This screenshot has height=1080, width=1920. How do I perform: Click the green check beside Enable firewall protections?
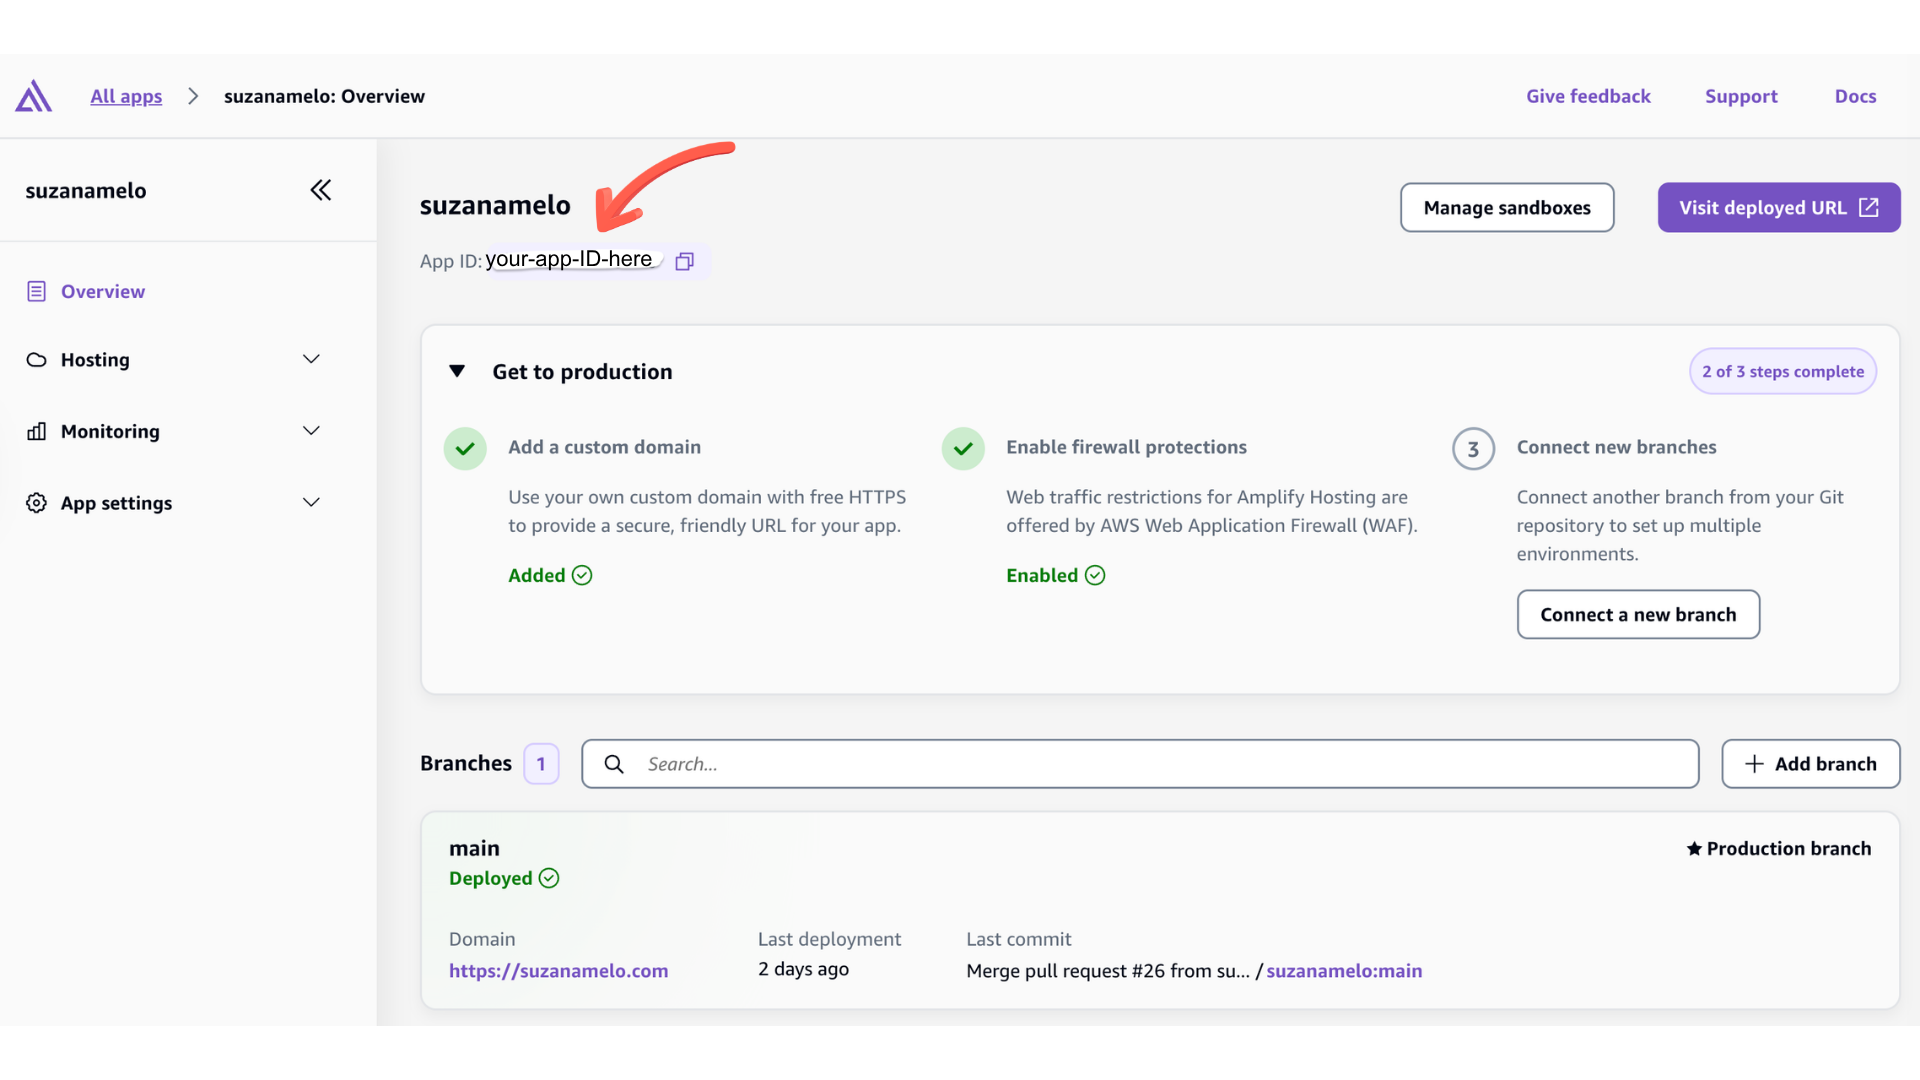click(x=963, y=449)
